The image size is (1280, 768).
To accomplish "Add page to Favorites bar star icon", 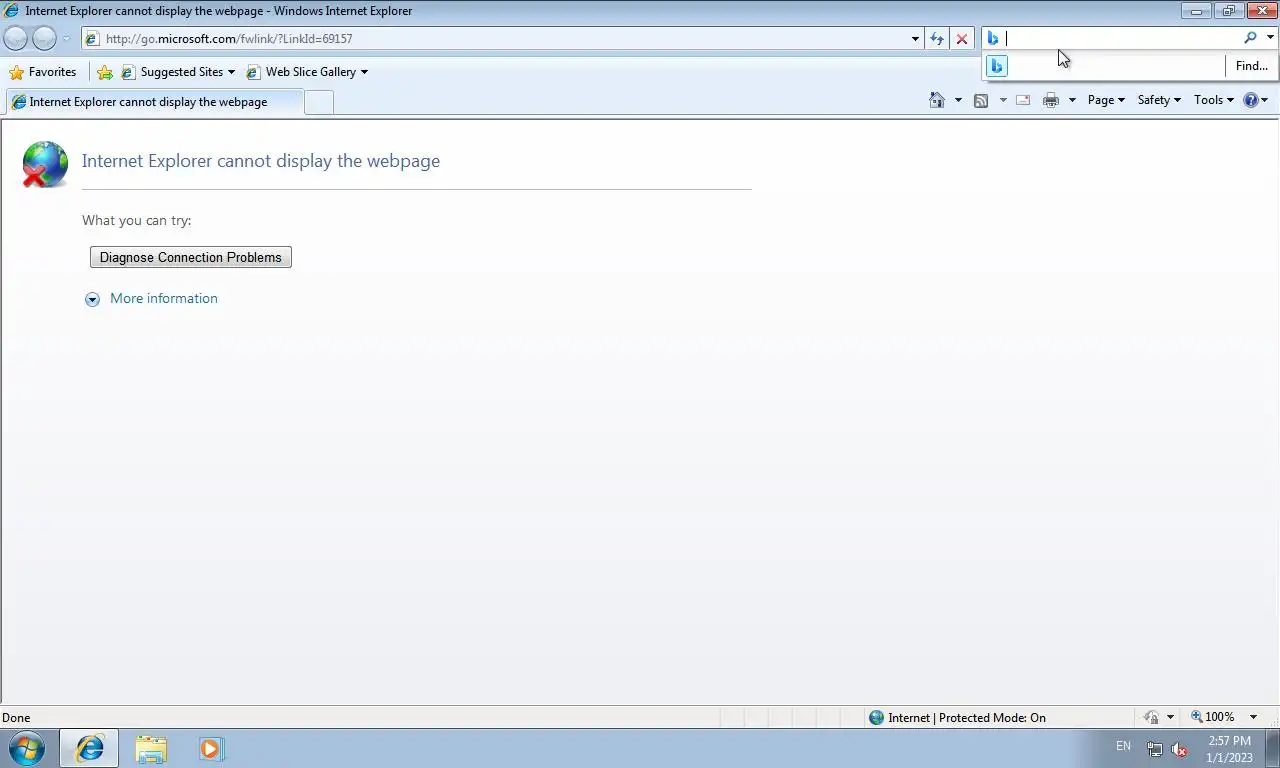I will point(105,72).
